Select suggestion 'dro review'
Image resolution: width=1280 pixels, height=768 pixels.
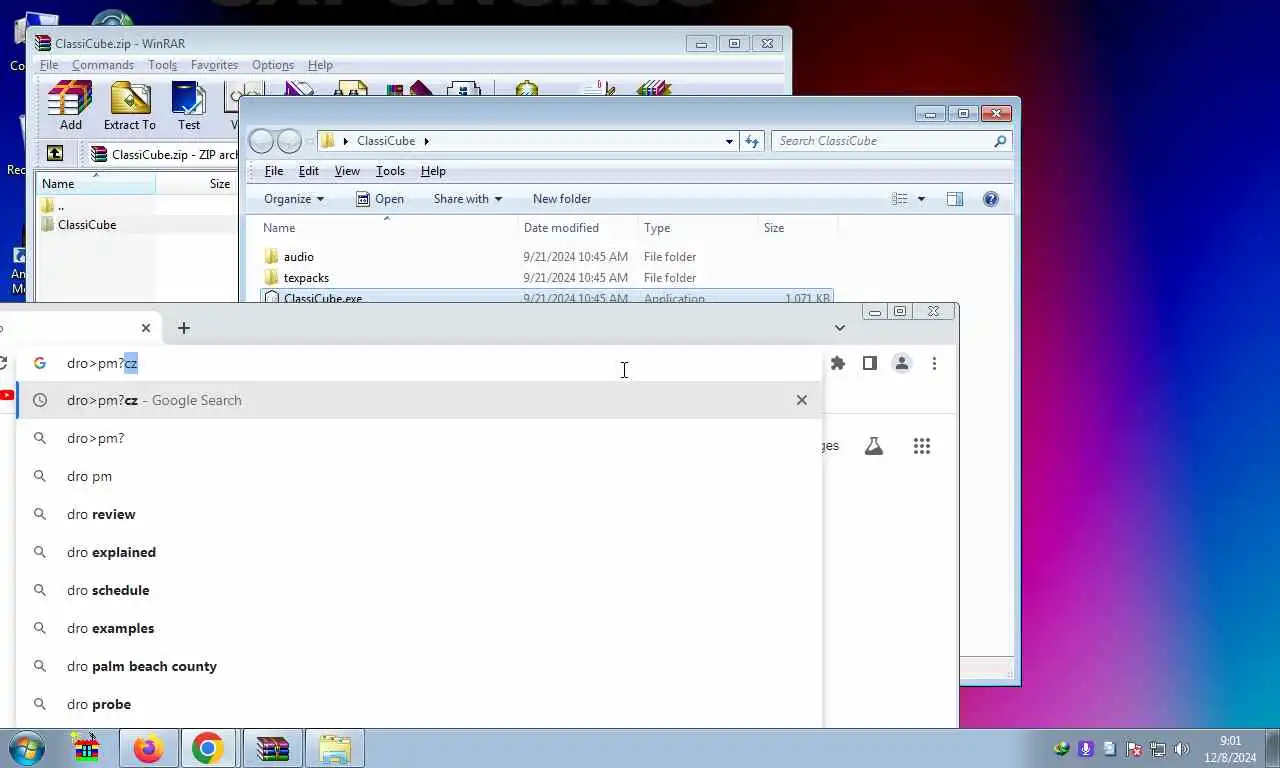(x=419, y=514)
